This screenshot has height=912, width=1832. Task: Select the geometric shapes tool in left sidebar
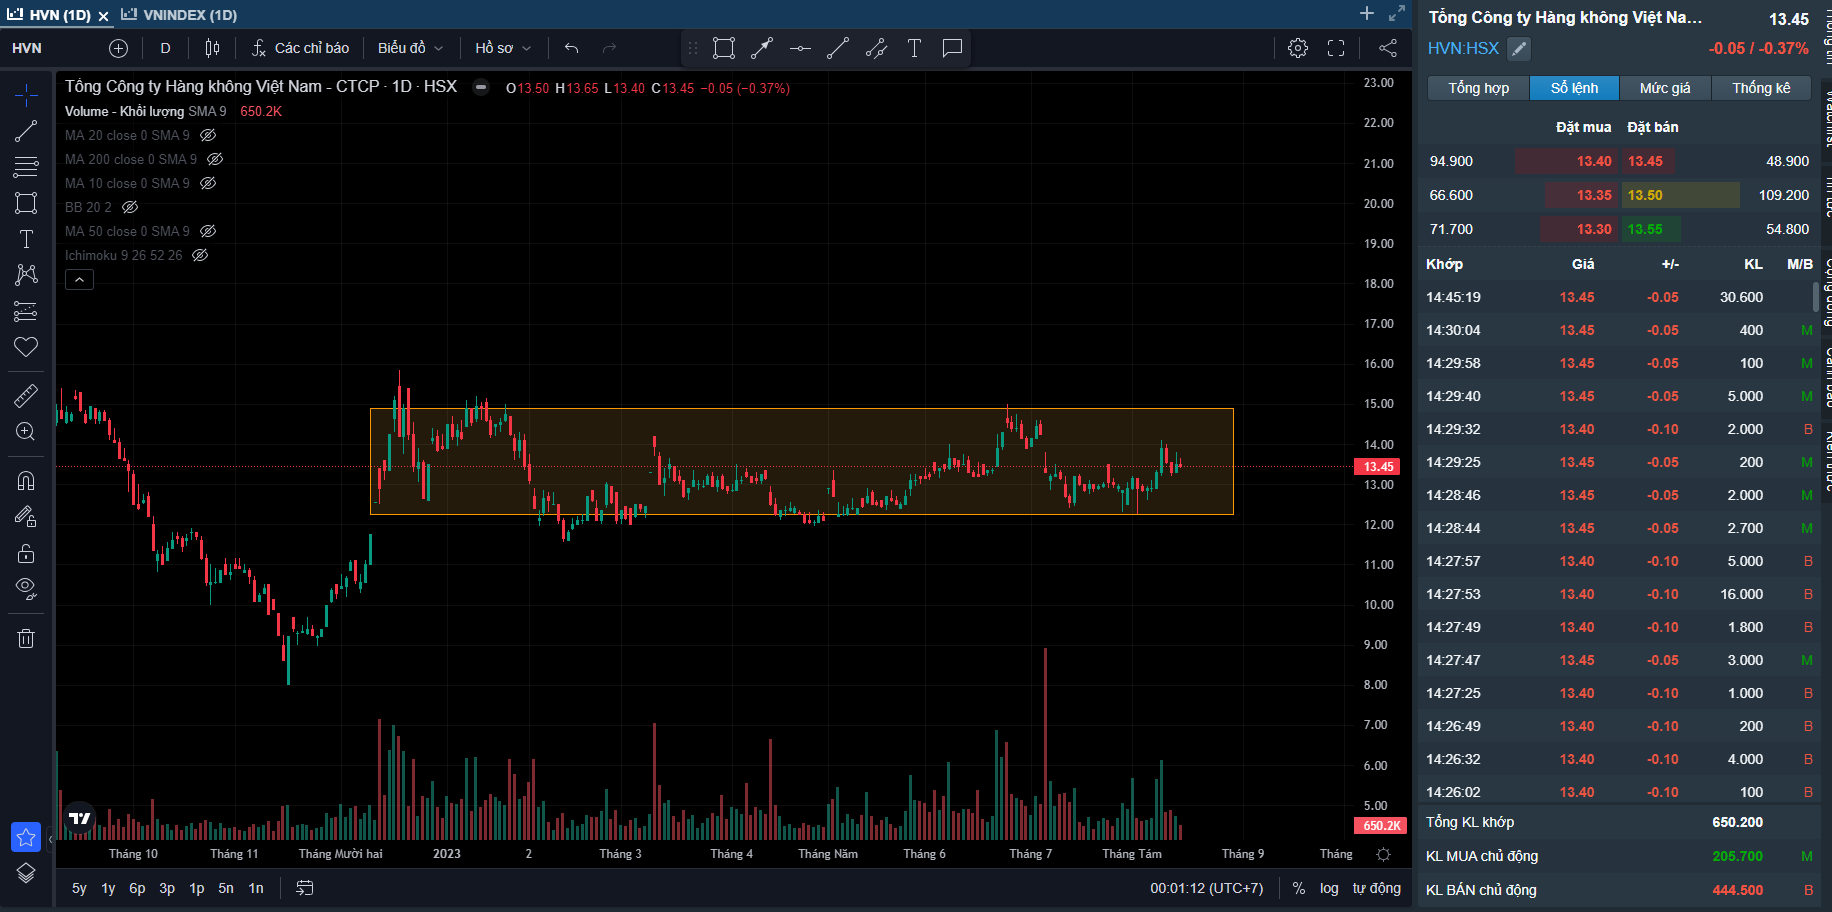click(26, 203)
